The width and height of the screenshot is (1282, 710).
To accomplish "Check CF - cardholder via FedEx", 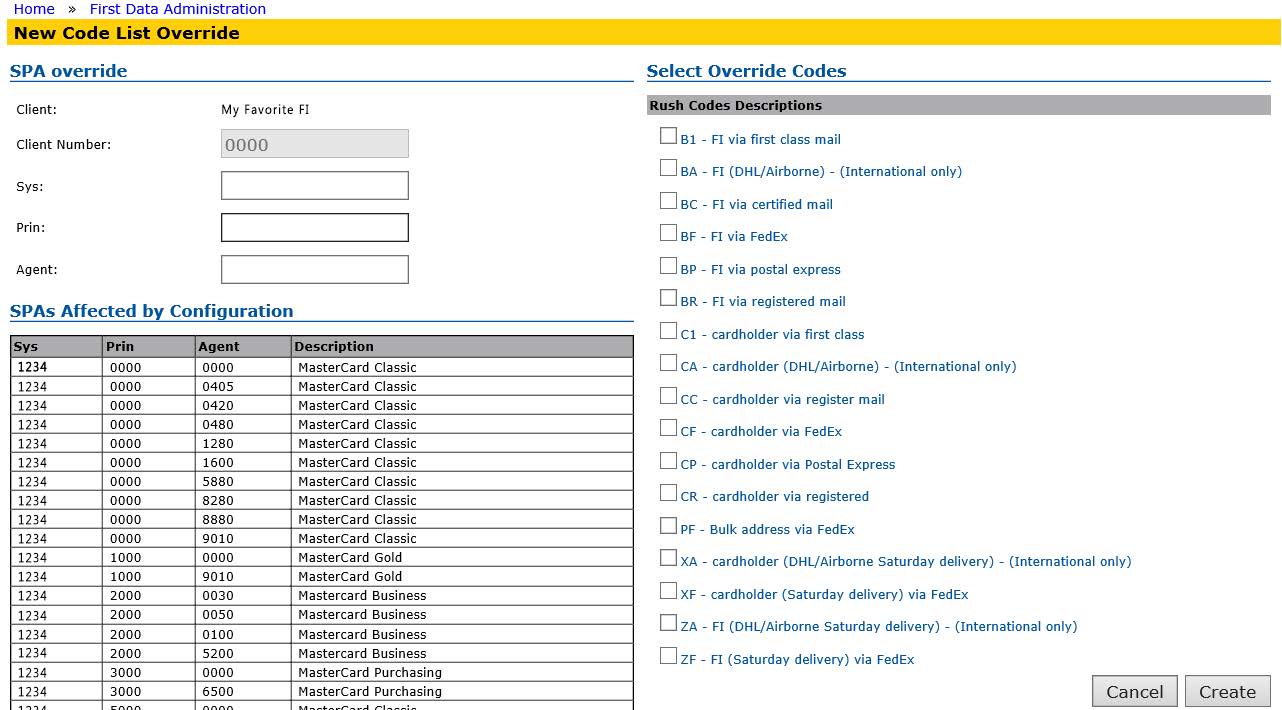I will point(668,428).
